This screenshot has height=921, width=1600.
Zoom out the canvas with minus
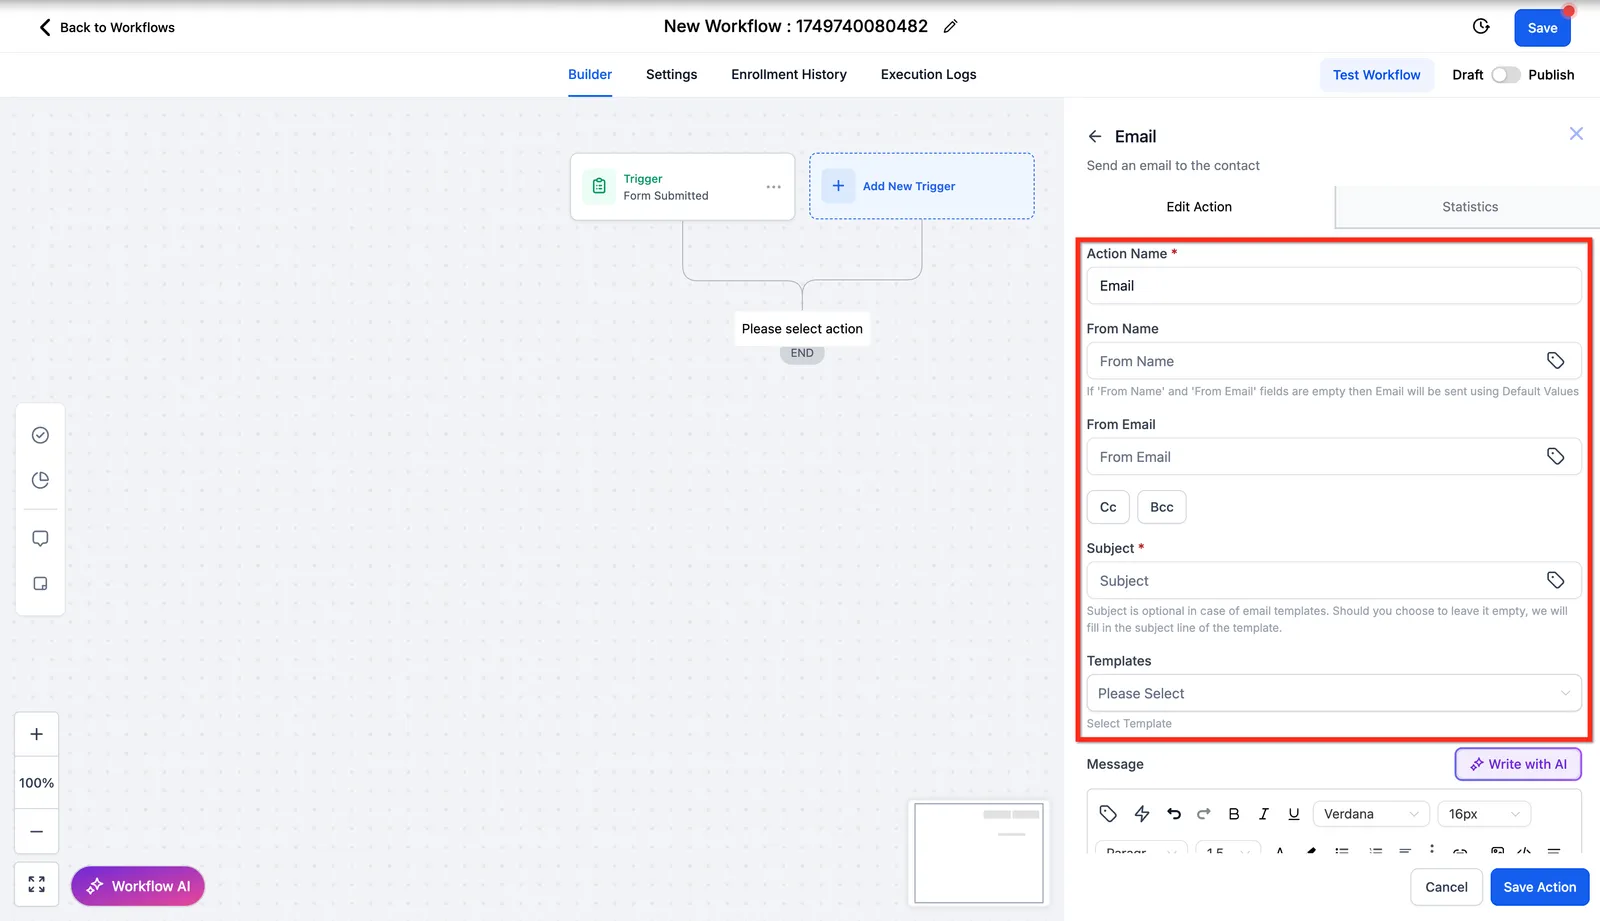[36, 832]
